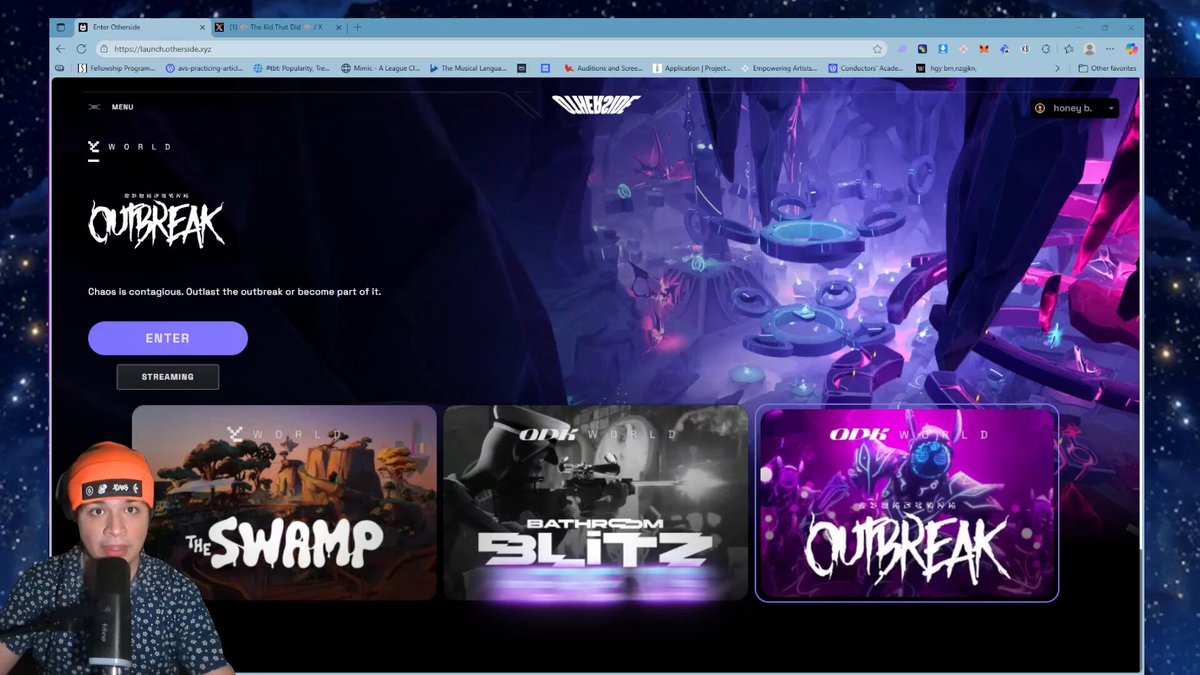
Task: Expand the honey b. account dropdown
Action: (1075, 108)
